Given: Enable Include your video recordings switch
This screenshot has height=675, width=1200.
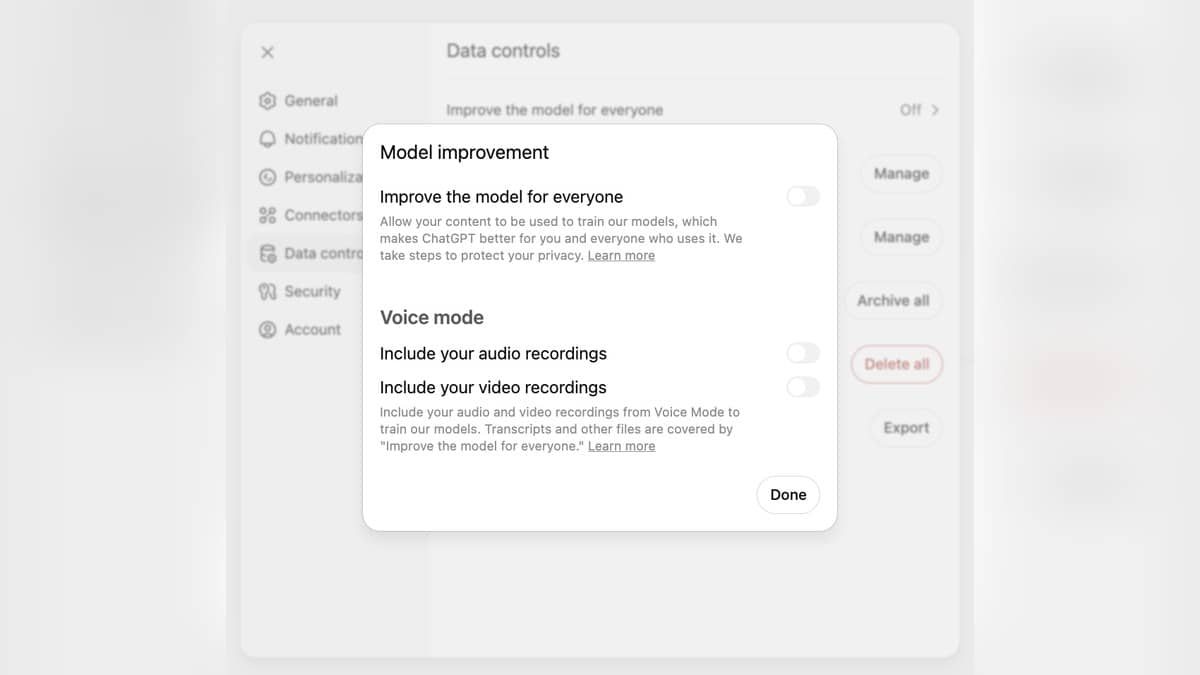Looking at the screenshot, I should (803, 387).
